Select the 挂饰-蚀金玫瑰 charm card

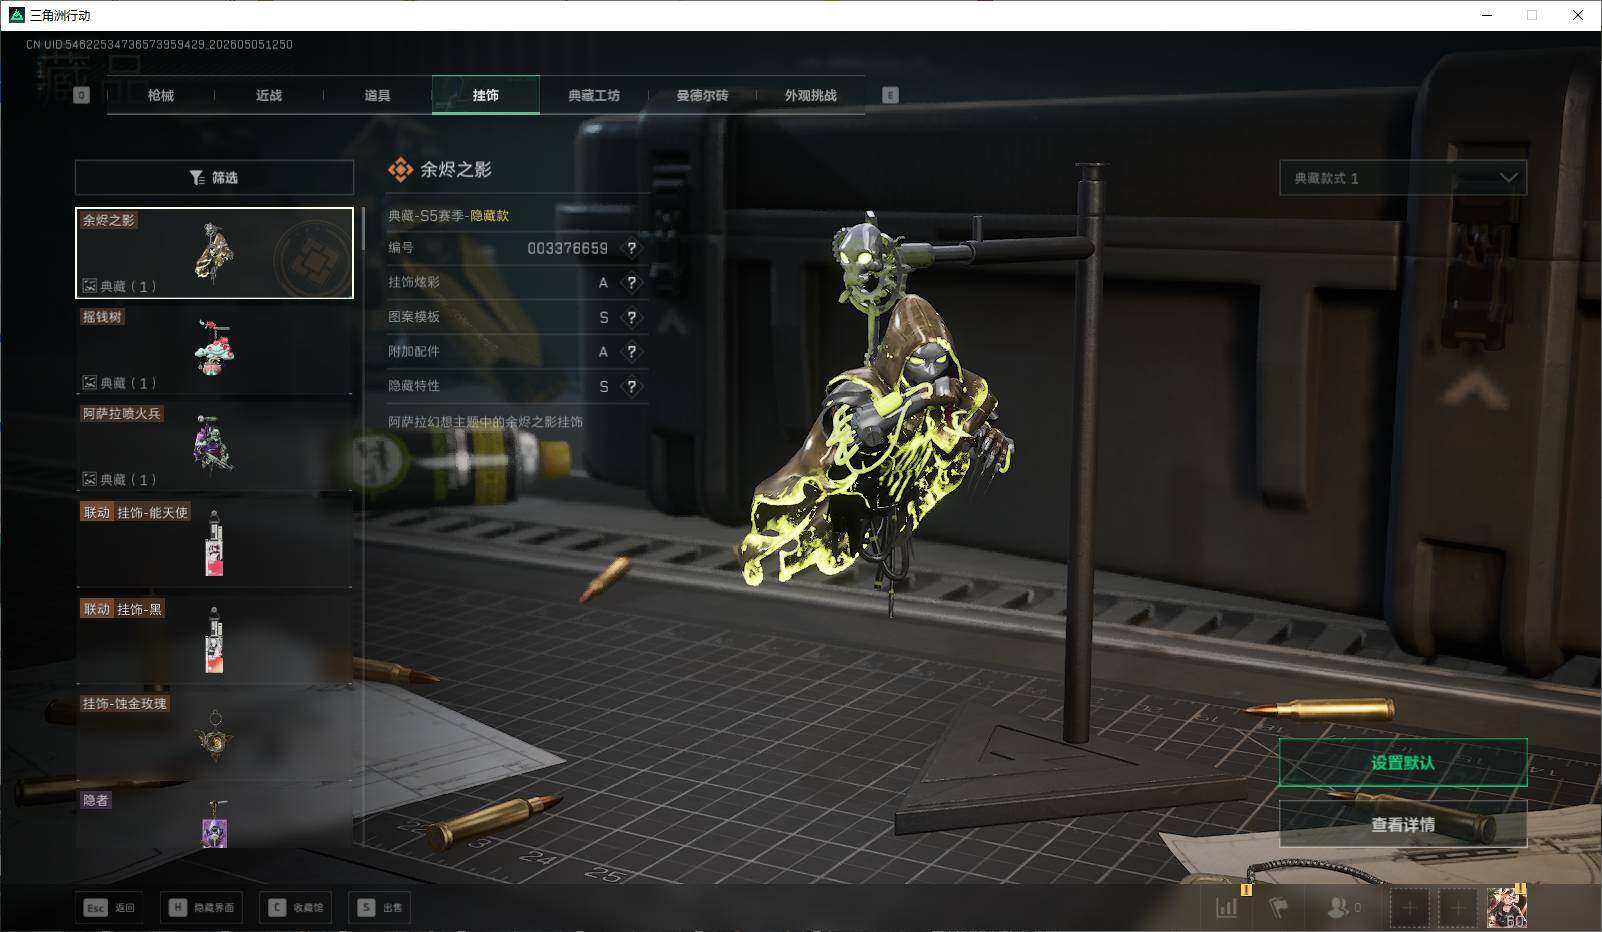[x=214, y=737]
